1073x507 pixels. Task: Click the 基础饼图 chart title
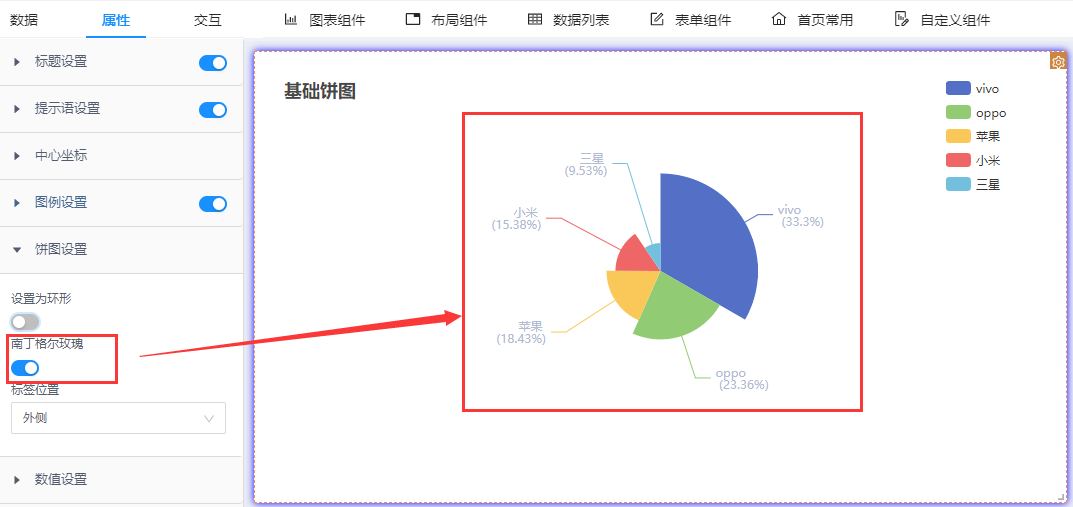pyautogui.click(x=320, y=91)
